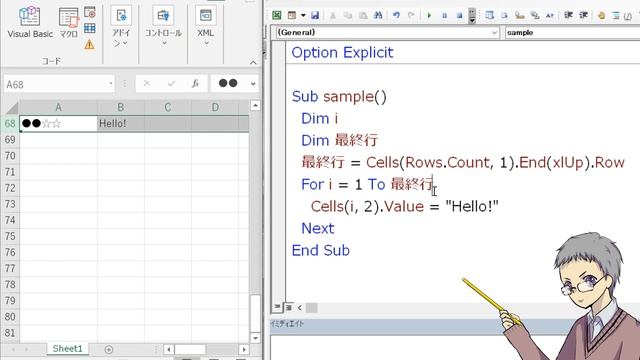The height and width of the screenshot is (360, 640).
Task: Switch to Full Module View toggle button
Action: (288, 307)
